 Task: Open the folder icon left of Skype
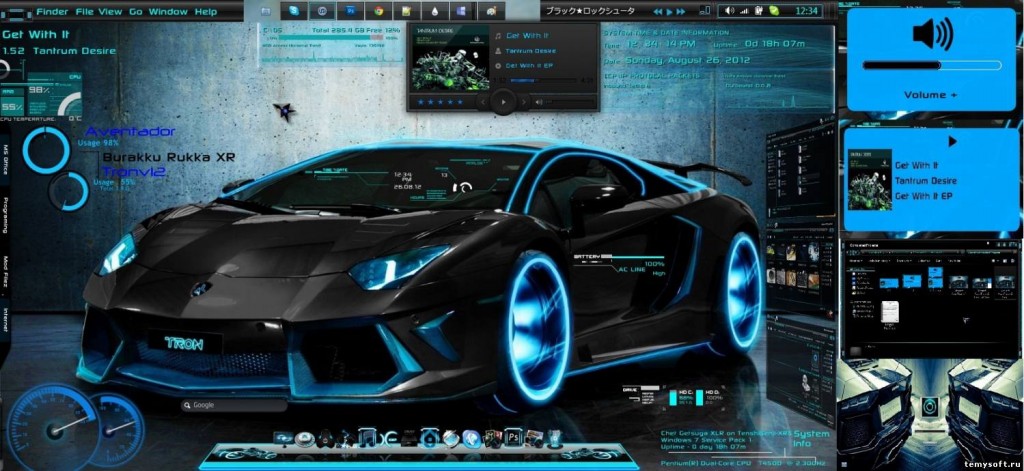265,10
